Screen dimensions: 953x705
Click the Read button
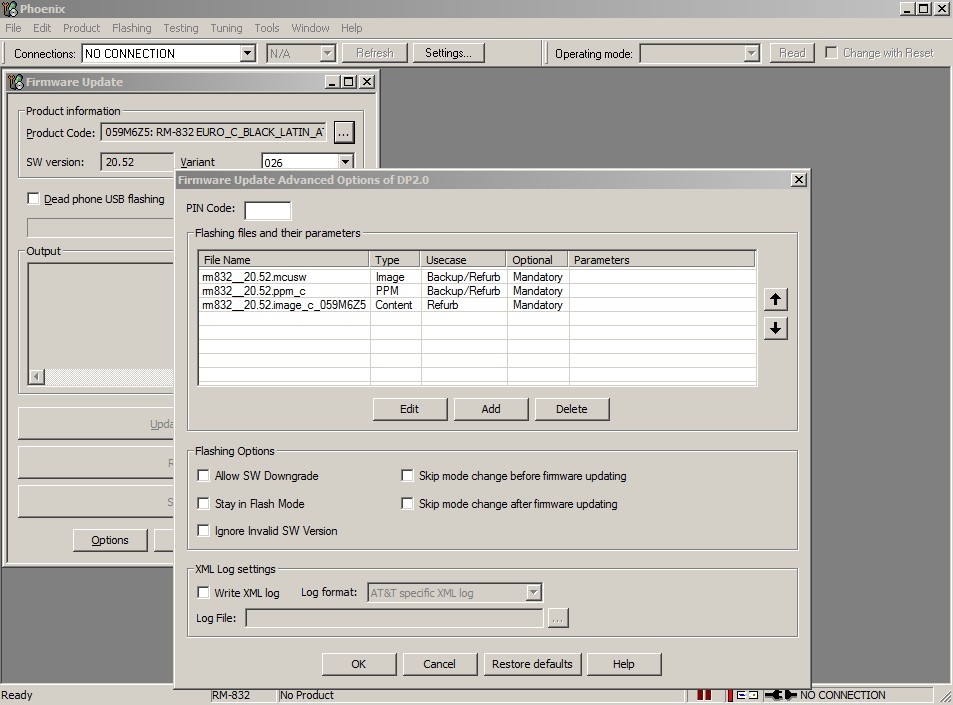click(x=793, y=53)
